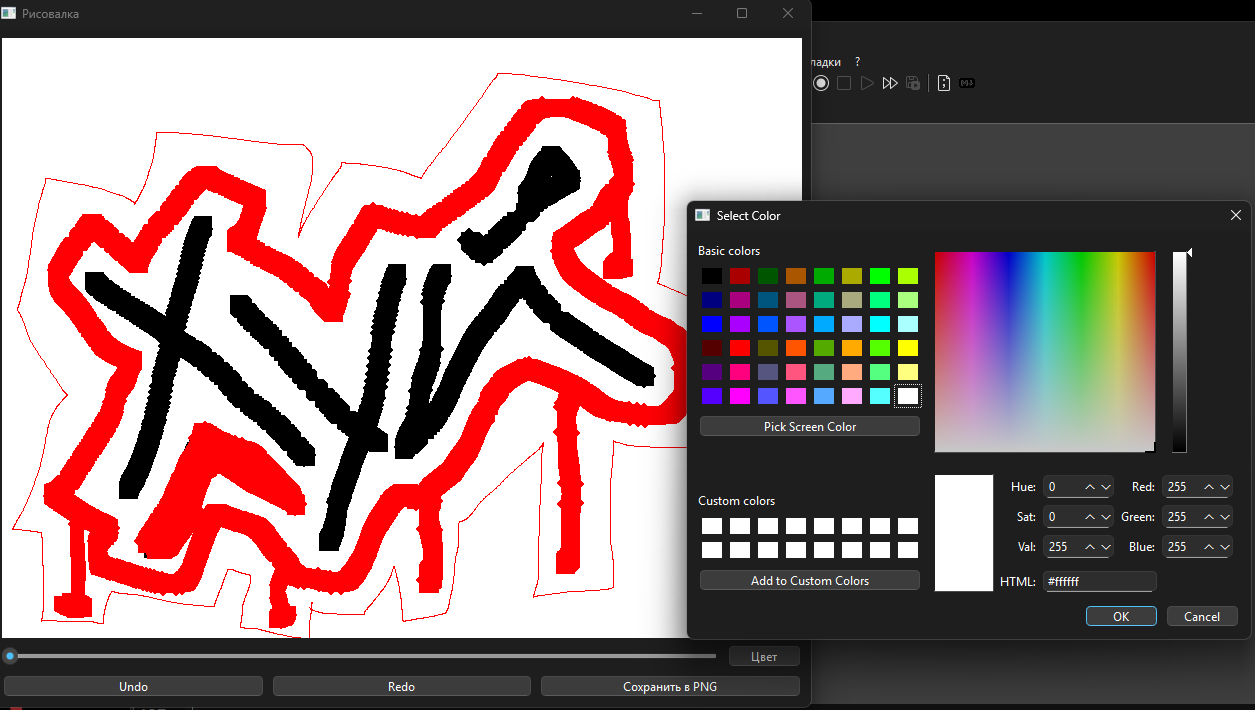This screenshot has width=1255, height=710.
Task: Click the Redo button in Рисовалка
Action: click(x=401, y=686)
